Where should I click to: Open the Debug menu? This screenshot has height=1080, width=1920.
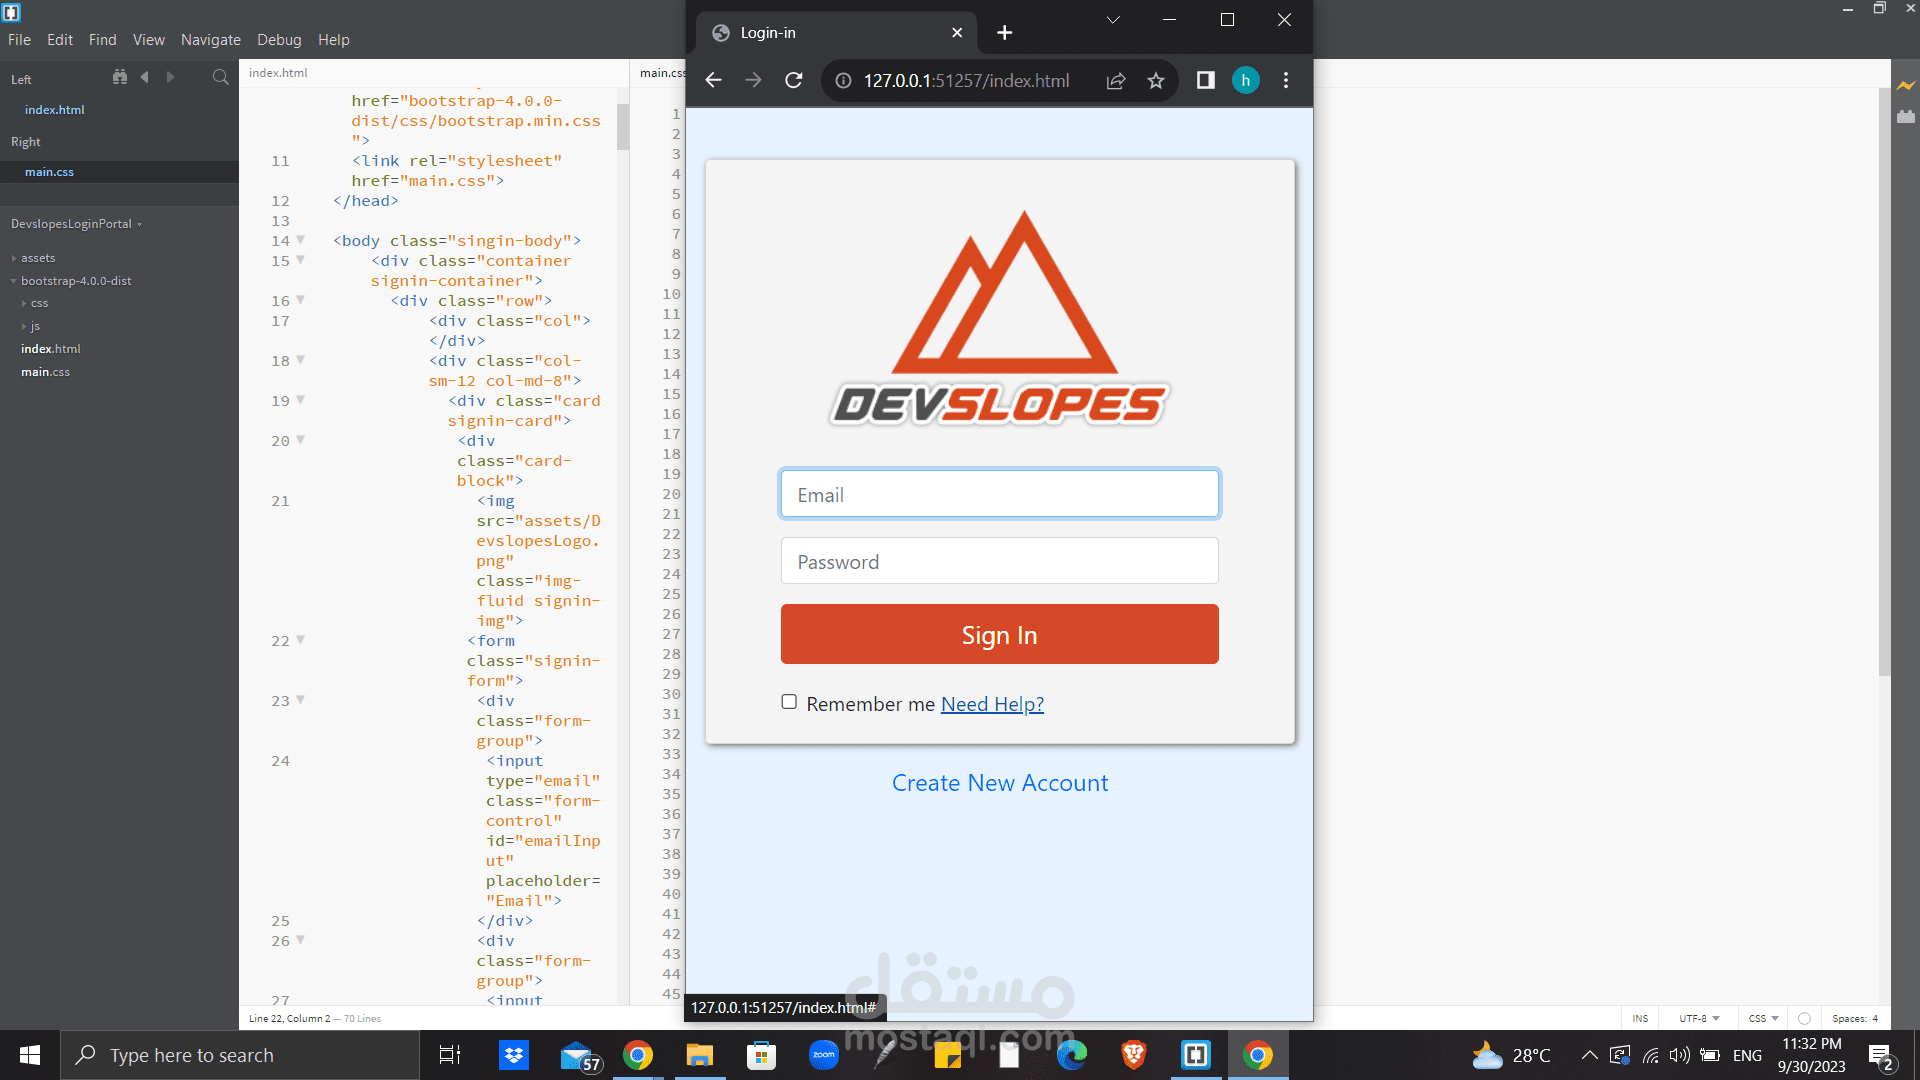279,40
